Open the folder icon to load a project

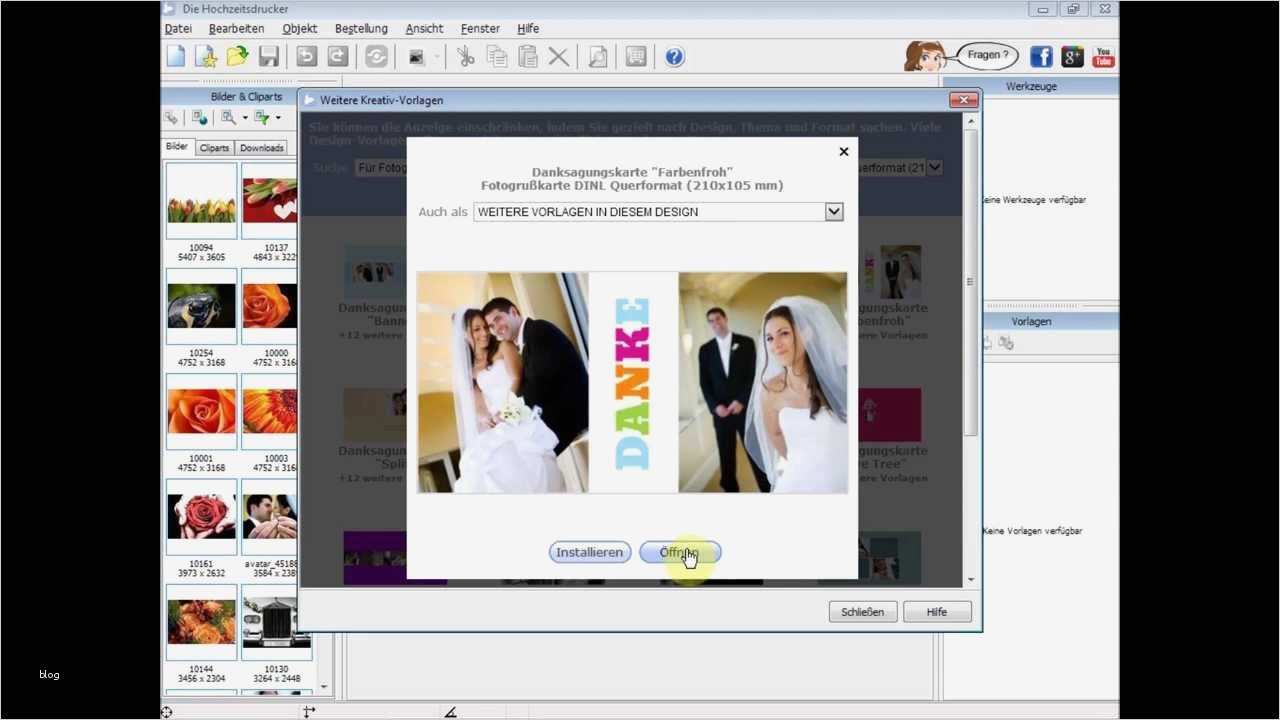pyautogui.click(x=237, y=57)
